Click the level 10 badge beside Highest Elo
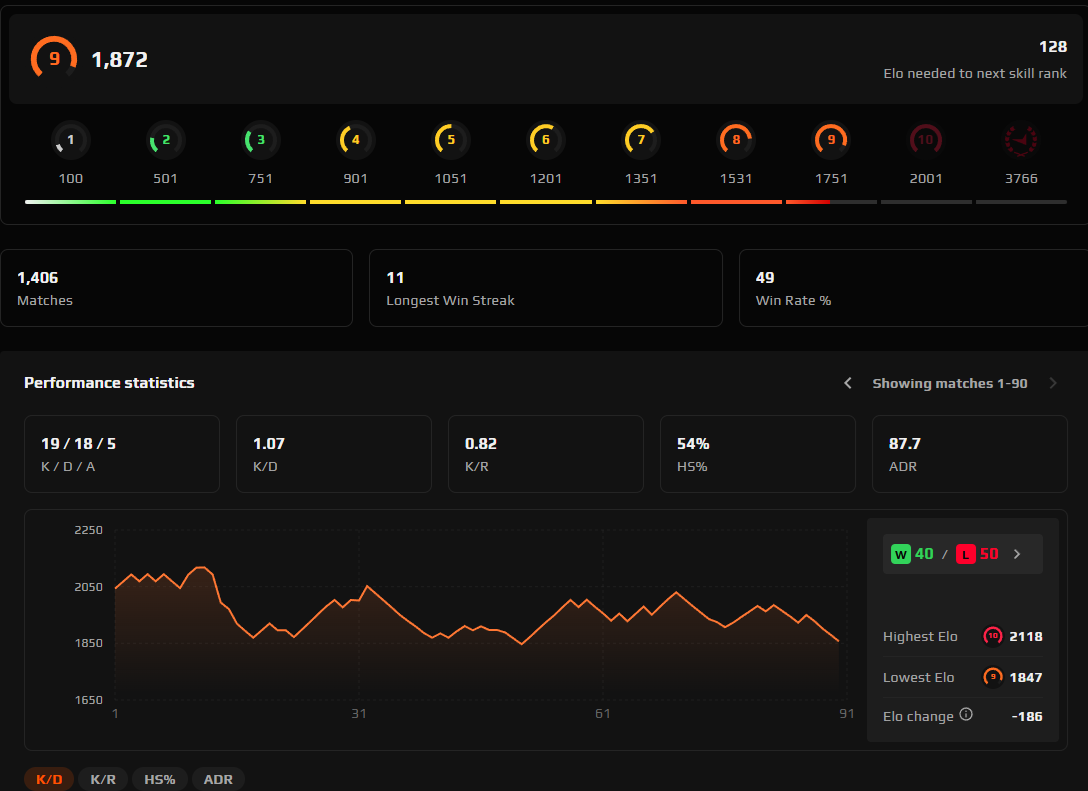This screenshot has height=791, width=1088. point(993,636)
